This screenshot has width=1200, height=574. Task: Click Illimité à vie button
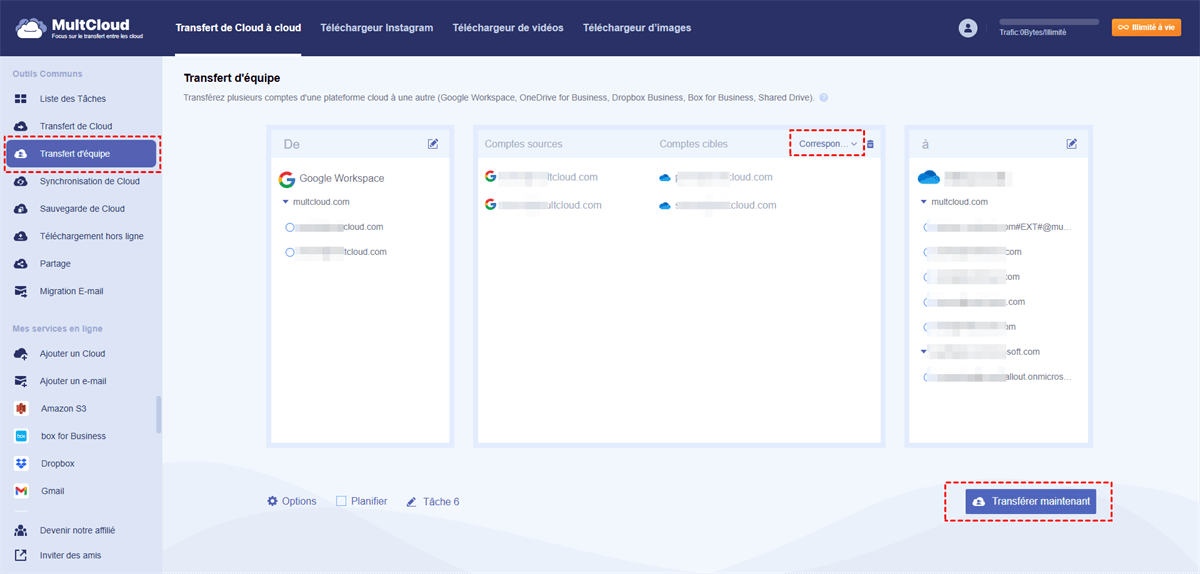tap(1146, 28)
